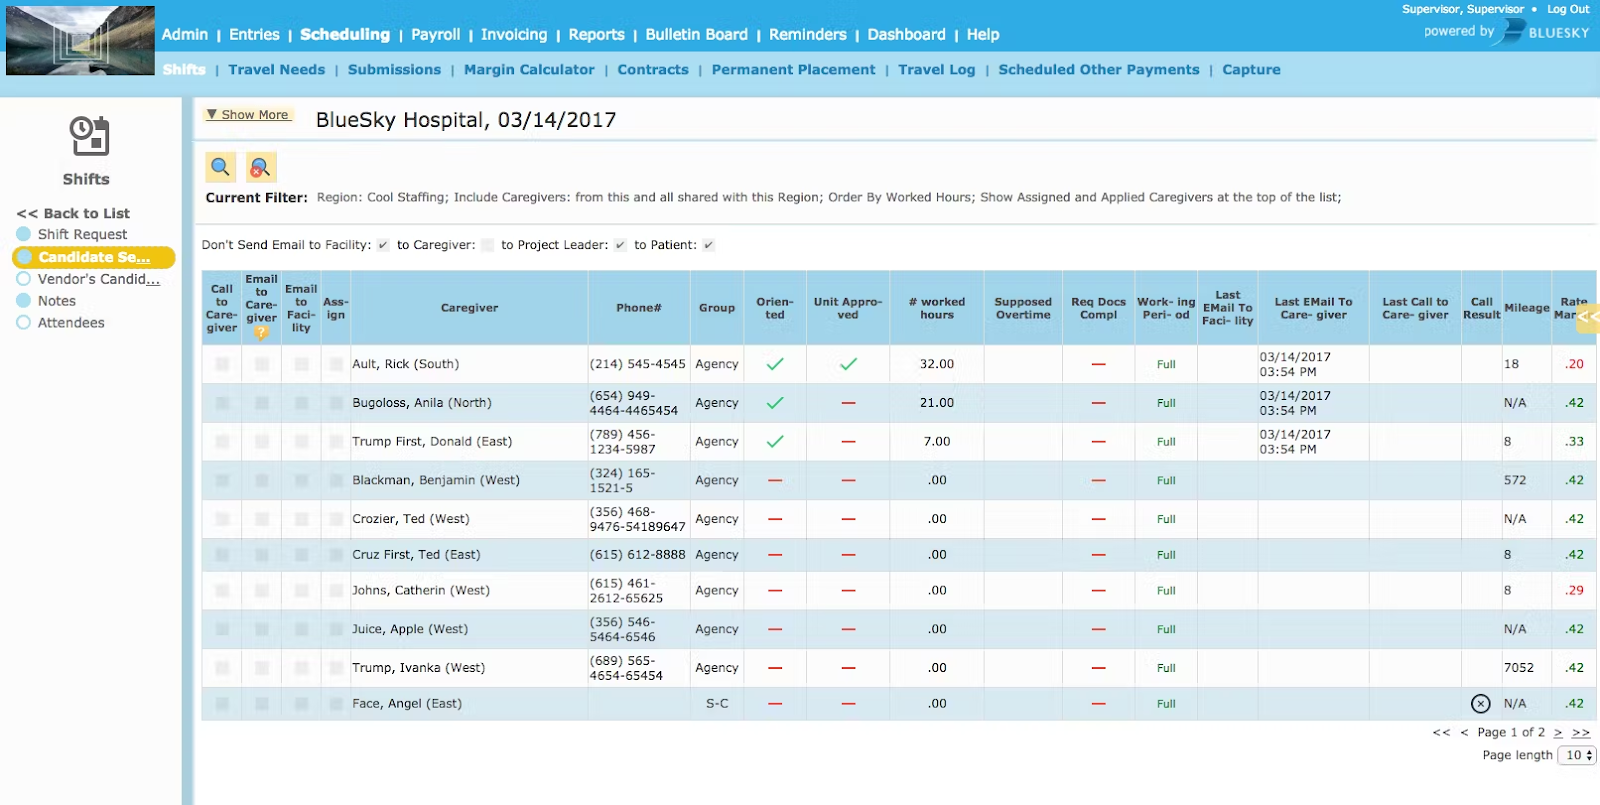The image size is (1600, 805).
Task: Go to the next page of results
Action: coord(1558,733)
